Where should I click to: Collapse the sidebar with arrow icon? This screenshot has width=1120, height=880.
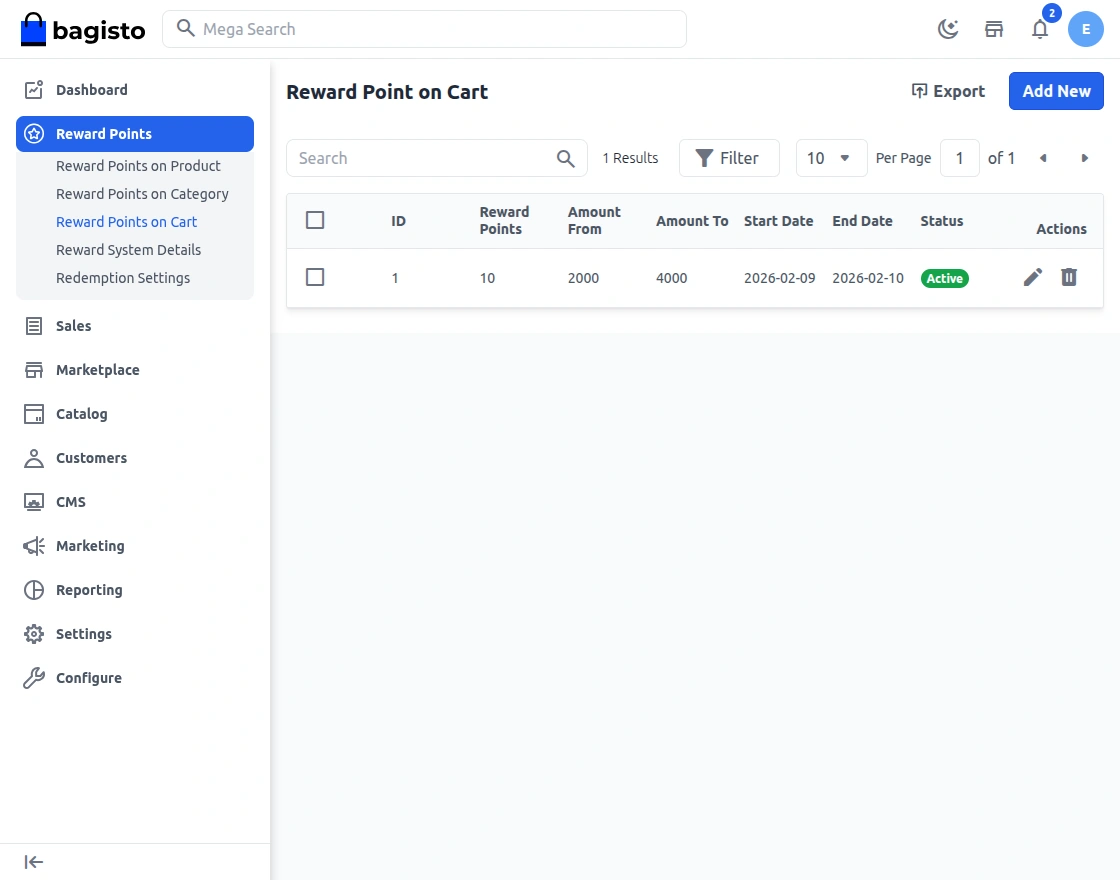pos(34,862)
